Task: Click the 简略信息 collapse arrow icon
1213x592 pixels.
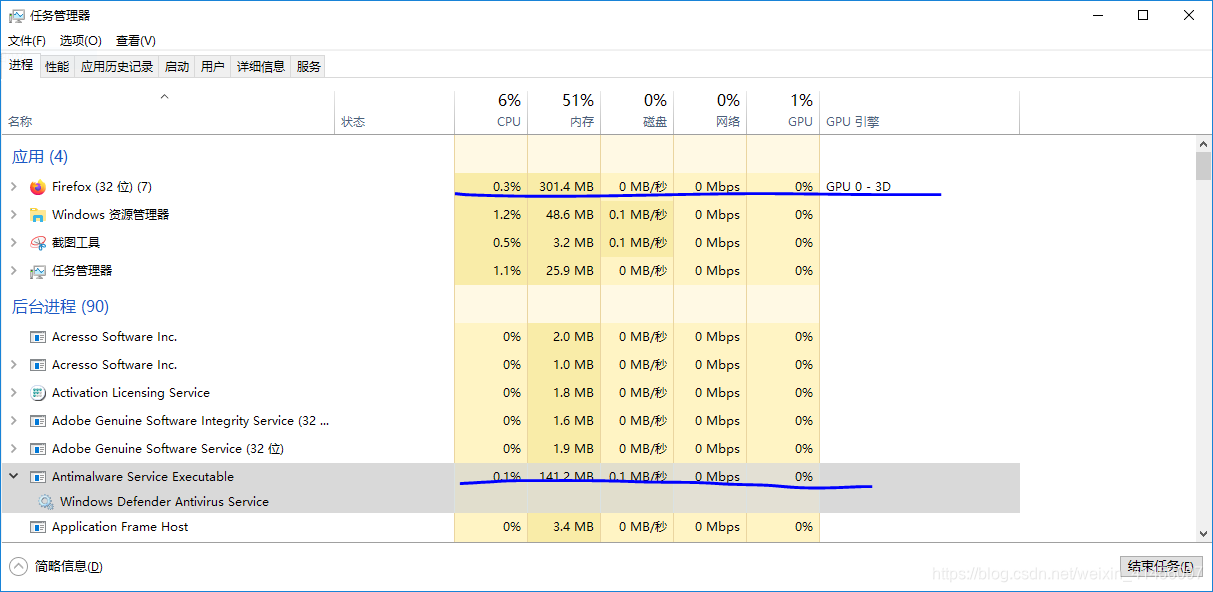Action: (x=17, y=566)
